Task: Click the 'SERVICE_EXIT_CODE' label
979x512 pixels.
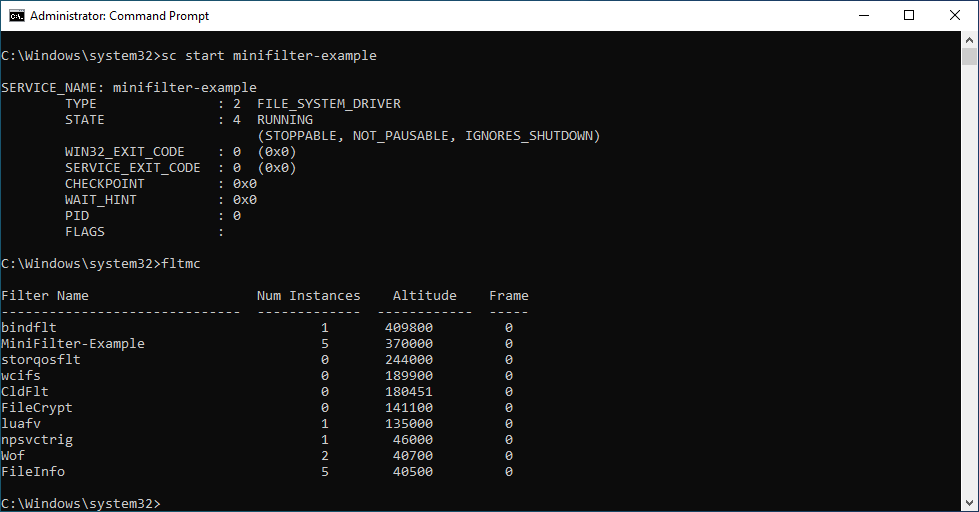Action: tap(133, 167)
